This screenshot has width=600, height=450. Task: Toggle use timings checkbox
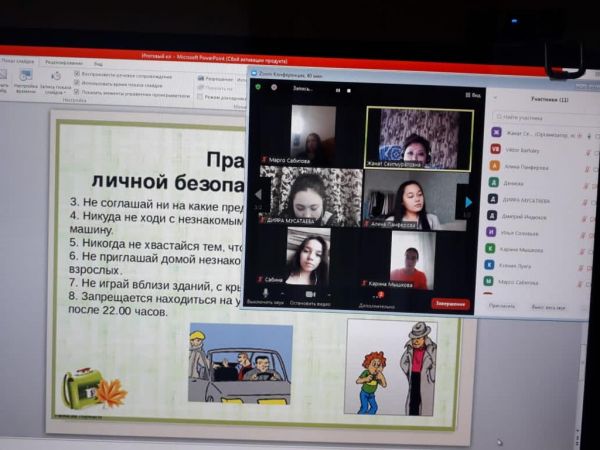[x=78, y=84]
